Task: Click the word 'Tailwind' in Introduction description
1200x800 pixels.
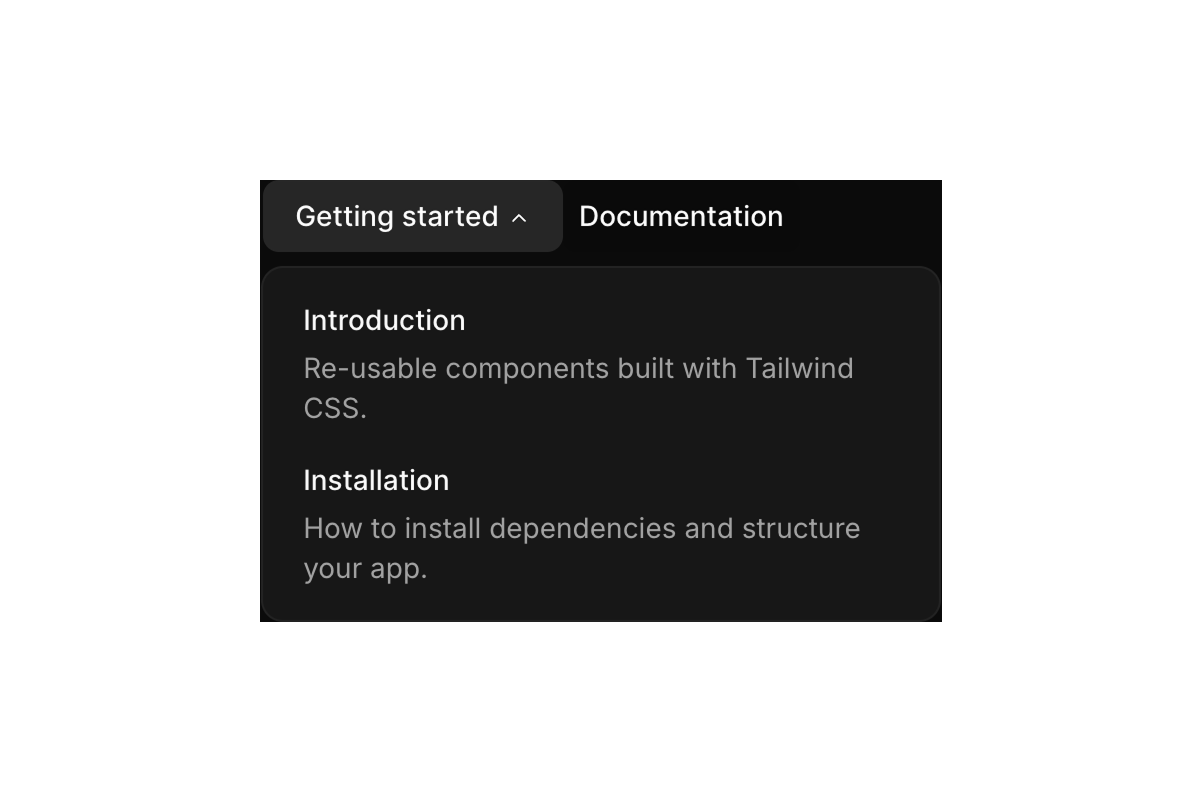Action: pyautogui.click(x=799, y=368)
